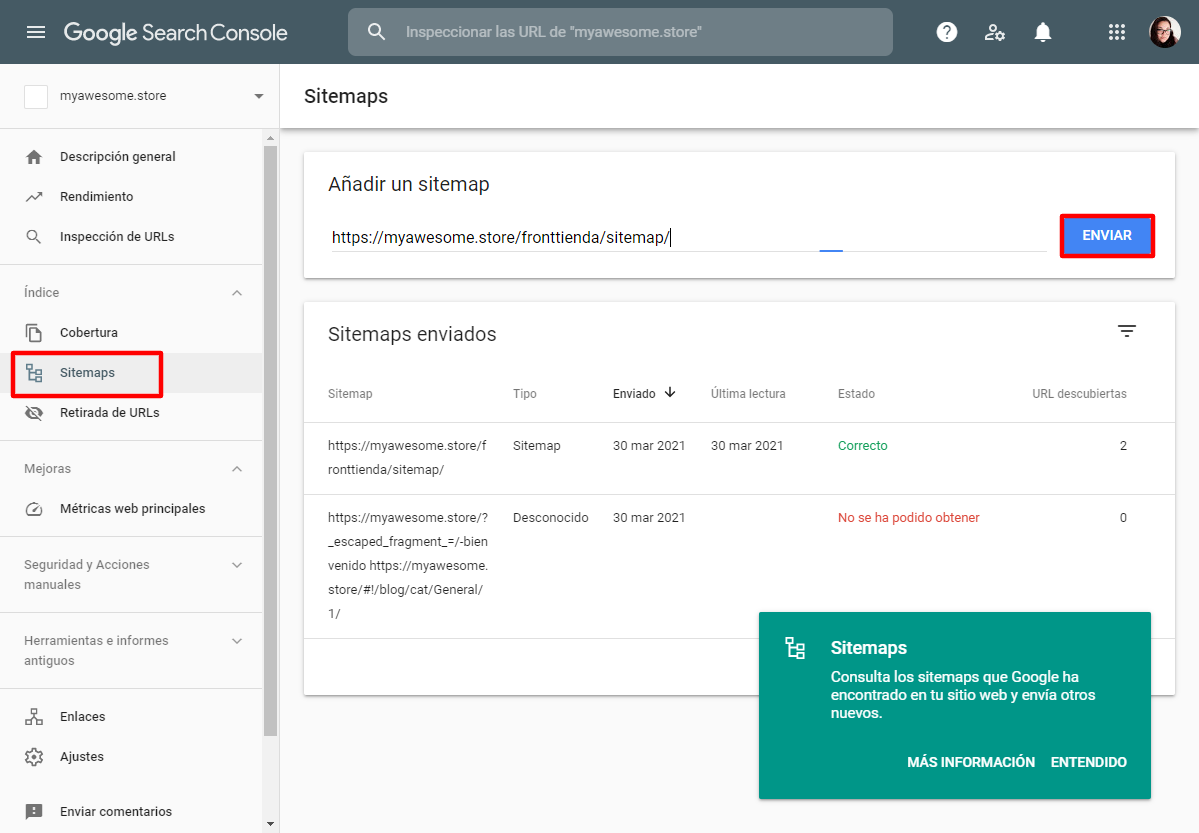
Task: Open the filter icon for Sitemaps enviados
Action: coord(1126,330)
